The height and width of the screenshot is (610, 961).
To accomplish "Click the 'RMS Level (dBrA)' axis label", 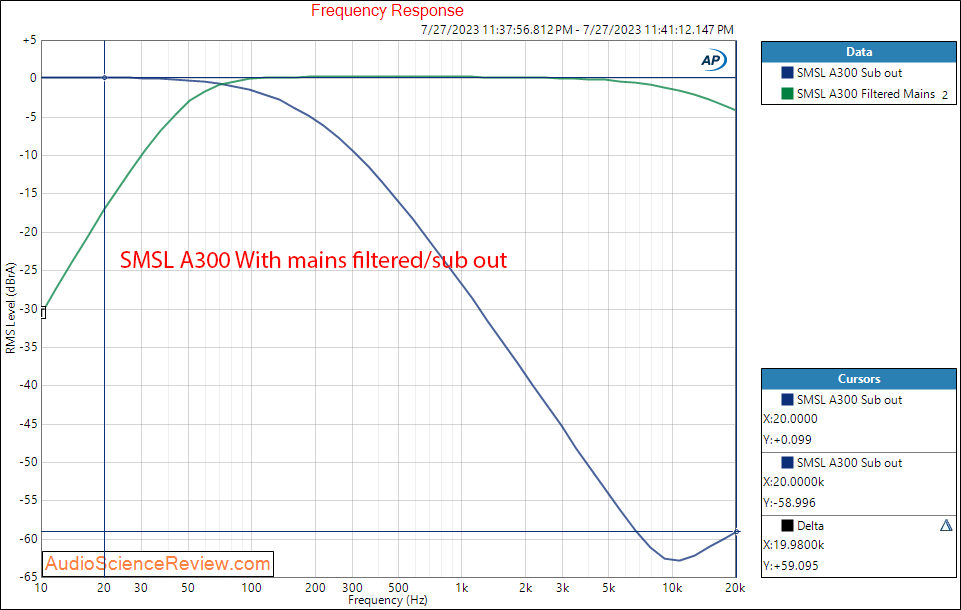I will (x=10, y=308).
